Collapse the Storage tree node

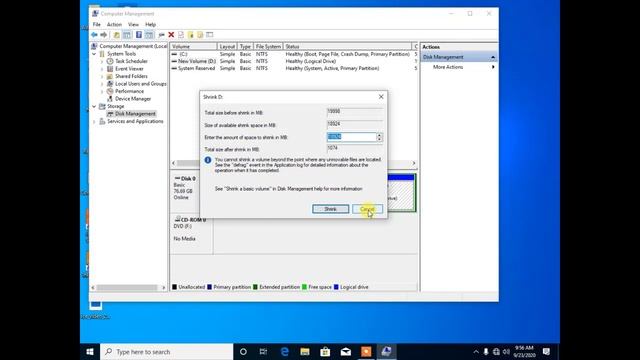click(94, 106)
